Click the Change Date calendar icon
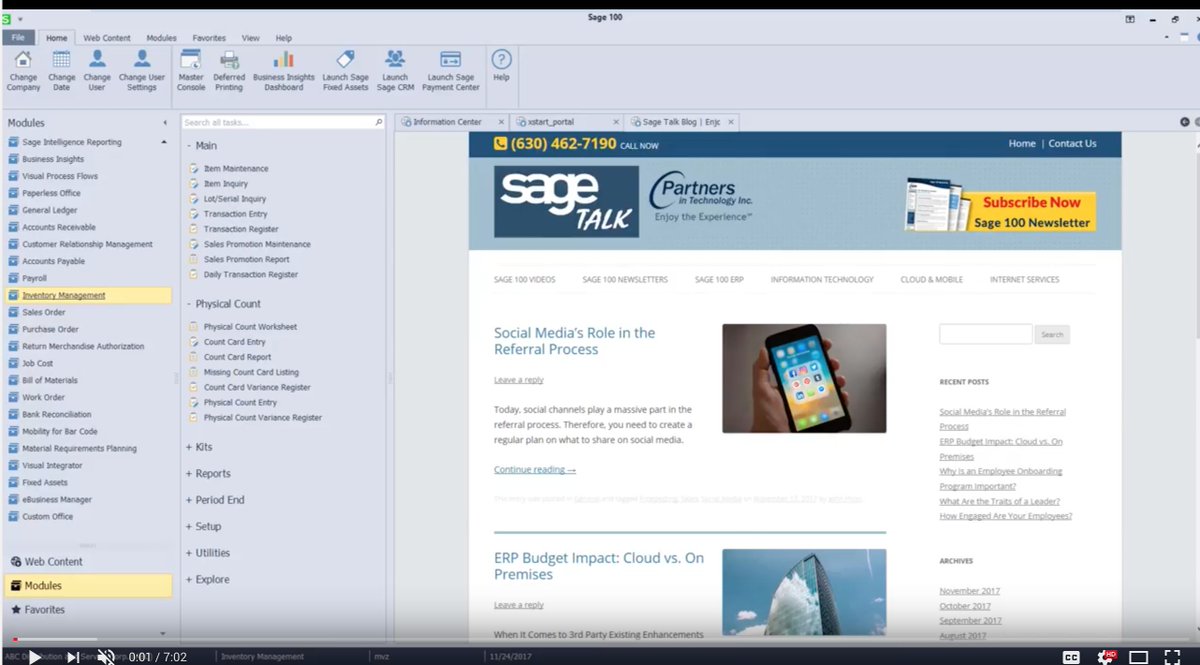Image resolution: width=1200 pixels, height=665 pixels. (x=61, y=59)
